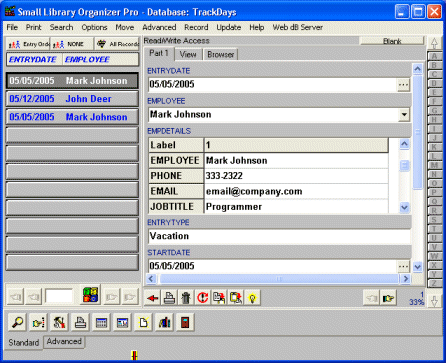Click the pointing hand icon beside the magnifier

[x=38, y=322]
